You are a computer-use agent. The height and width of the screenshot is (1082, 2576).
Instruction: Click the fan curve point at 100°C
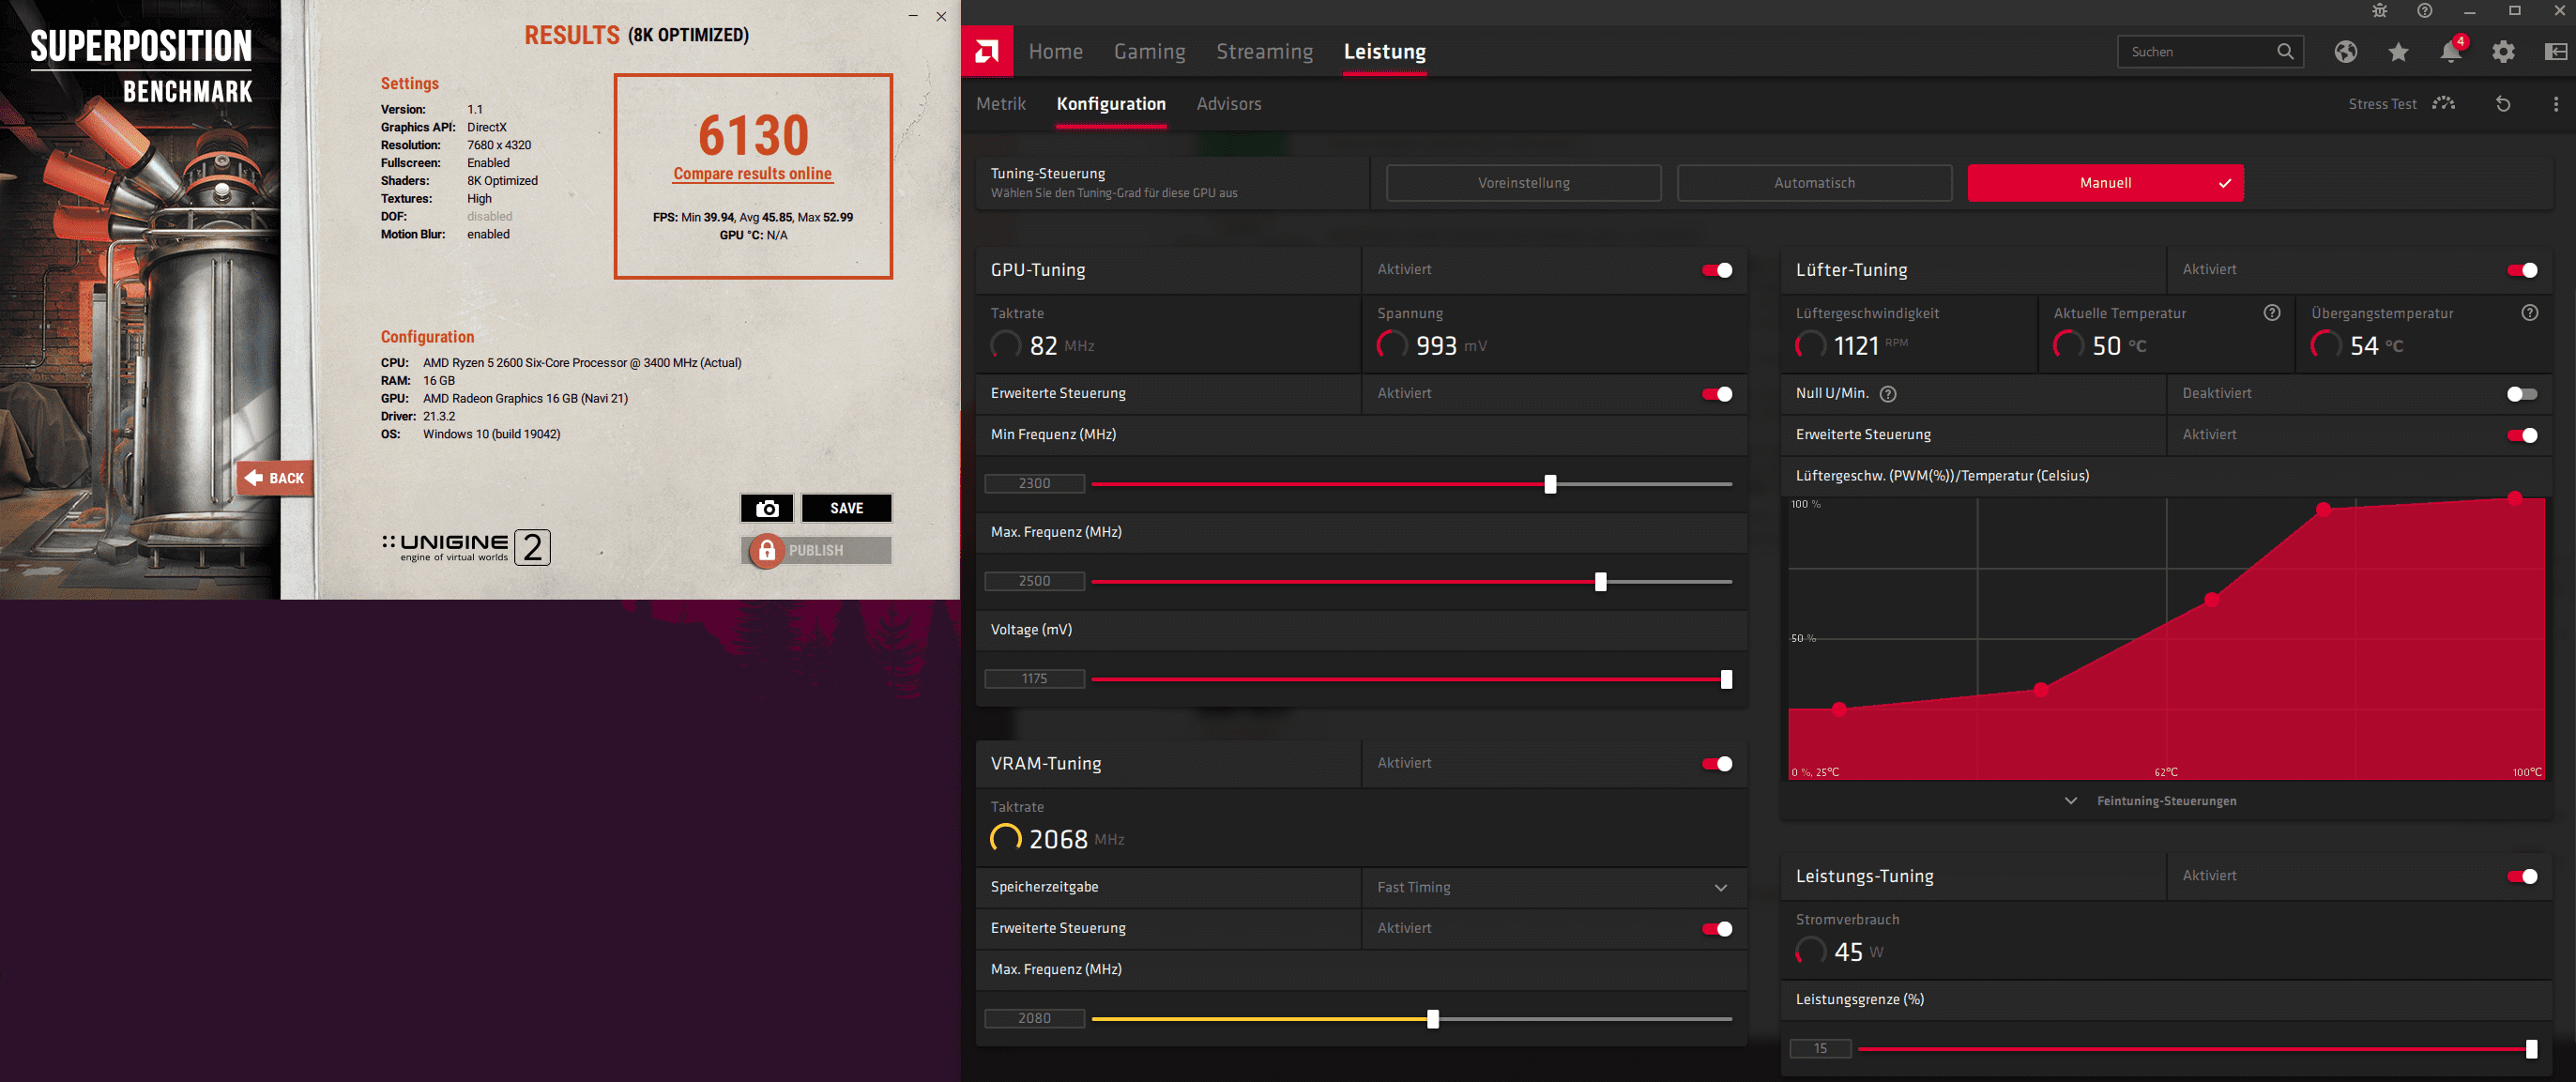(x=2514, y=498)
